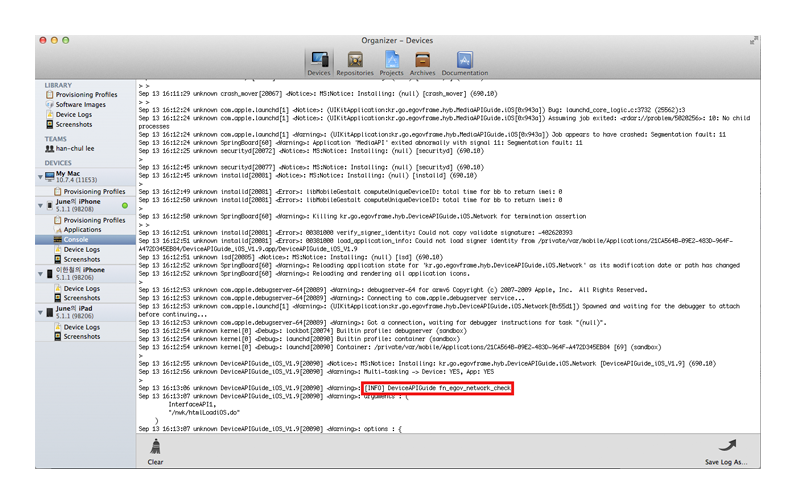Open Applications under June's iPhone
This screenshot has width=800, height=500.
tap(82, 230)
